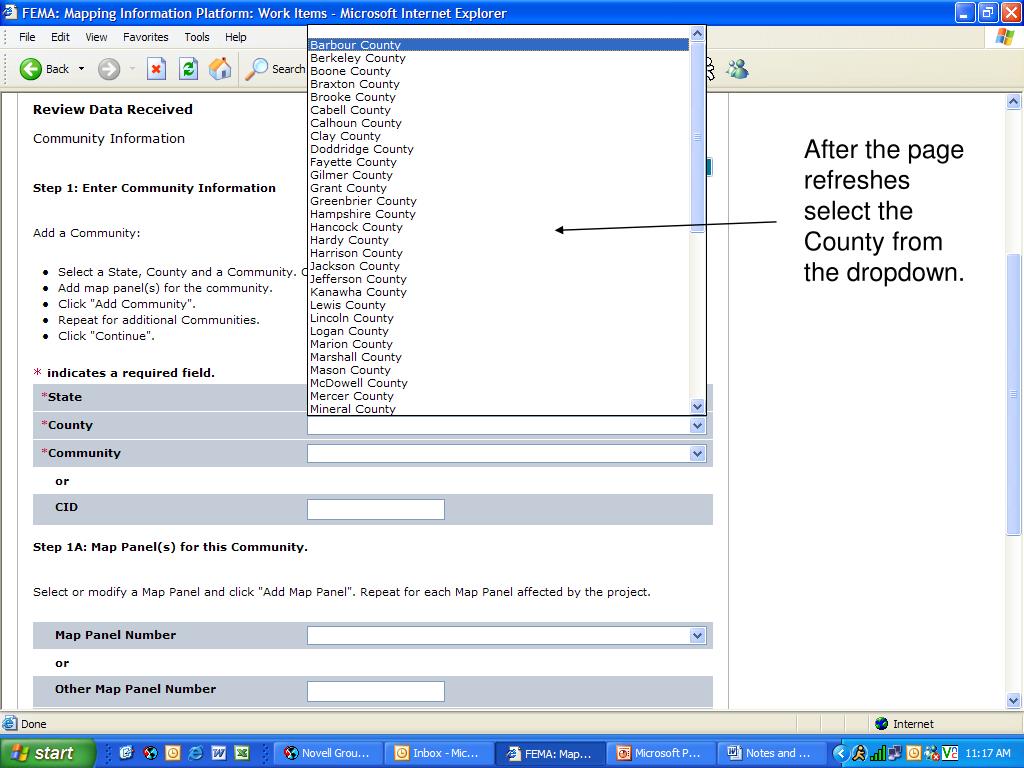Image resolution: width=1024 pixels, height=768 pixels.
Task: Choose Marshall County
Action: coord(499,357)
